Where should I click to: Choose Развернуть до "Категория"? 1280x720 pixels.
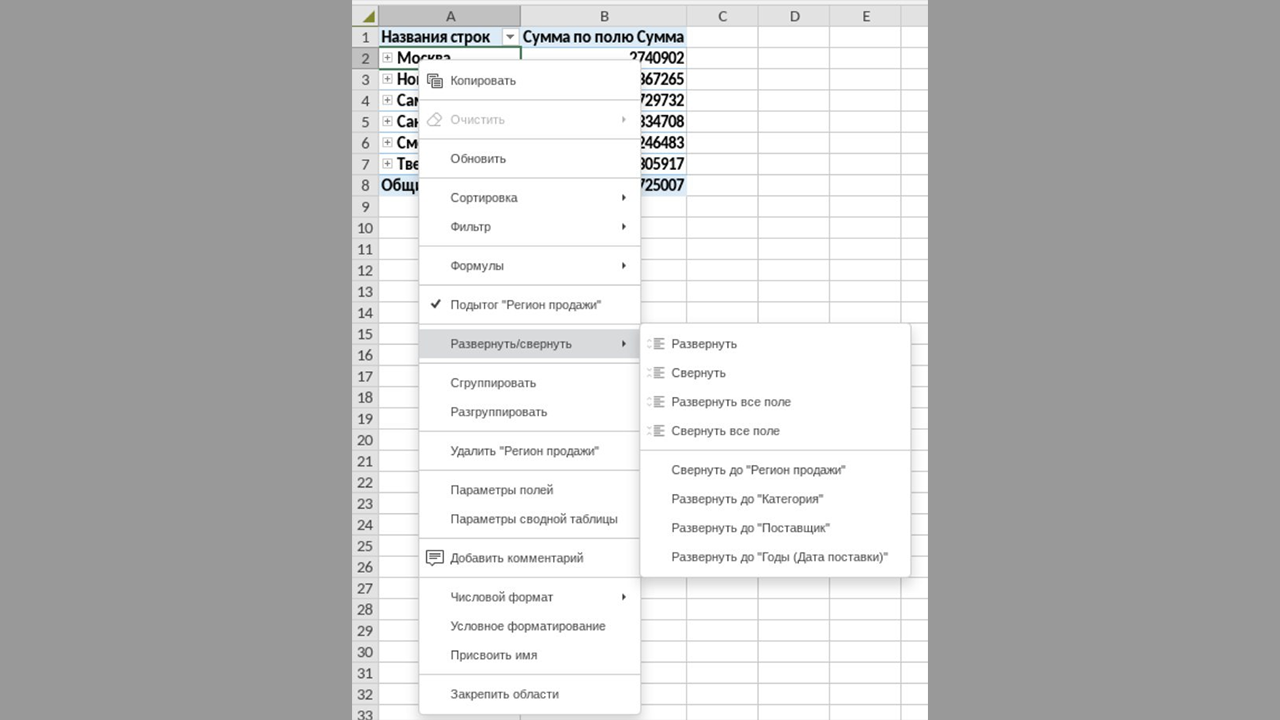pos(775,499)
